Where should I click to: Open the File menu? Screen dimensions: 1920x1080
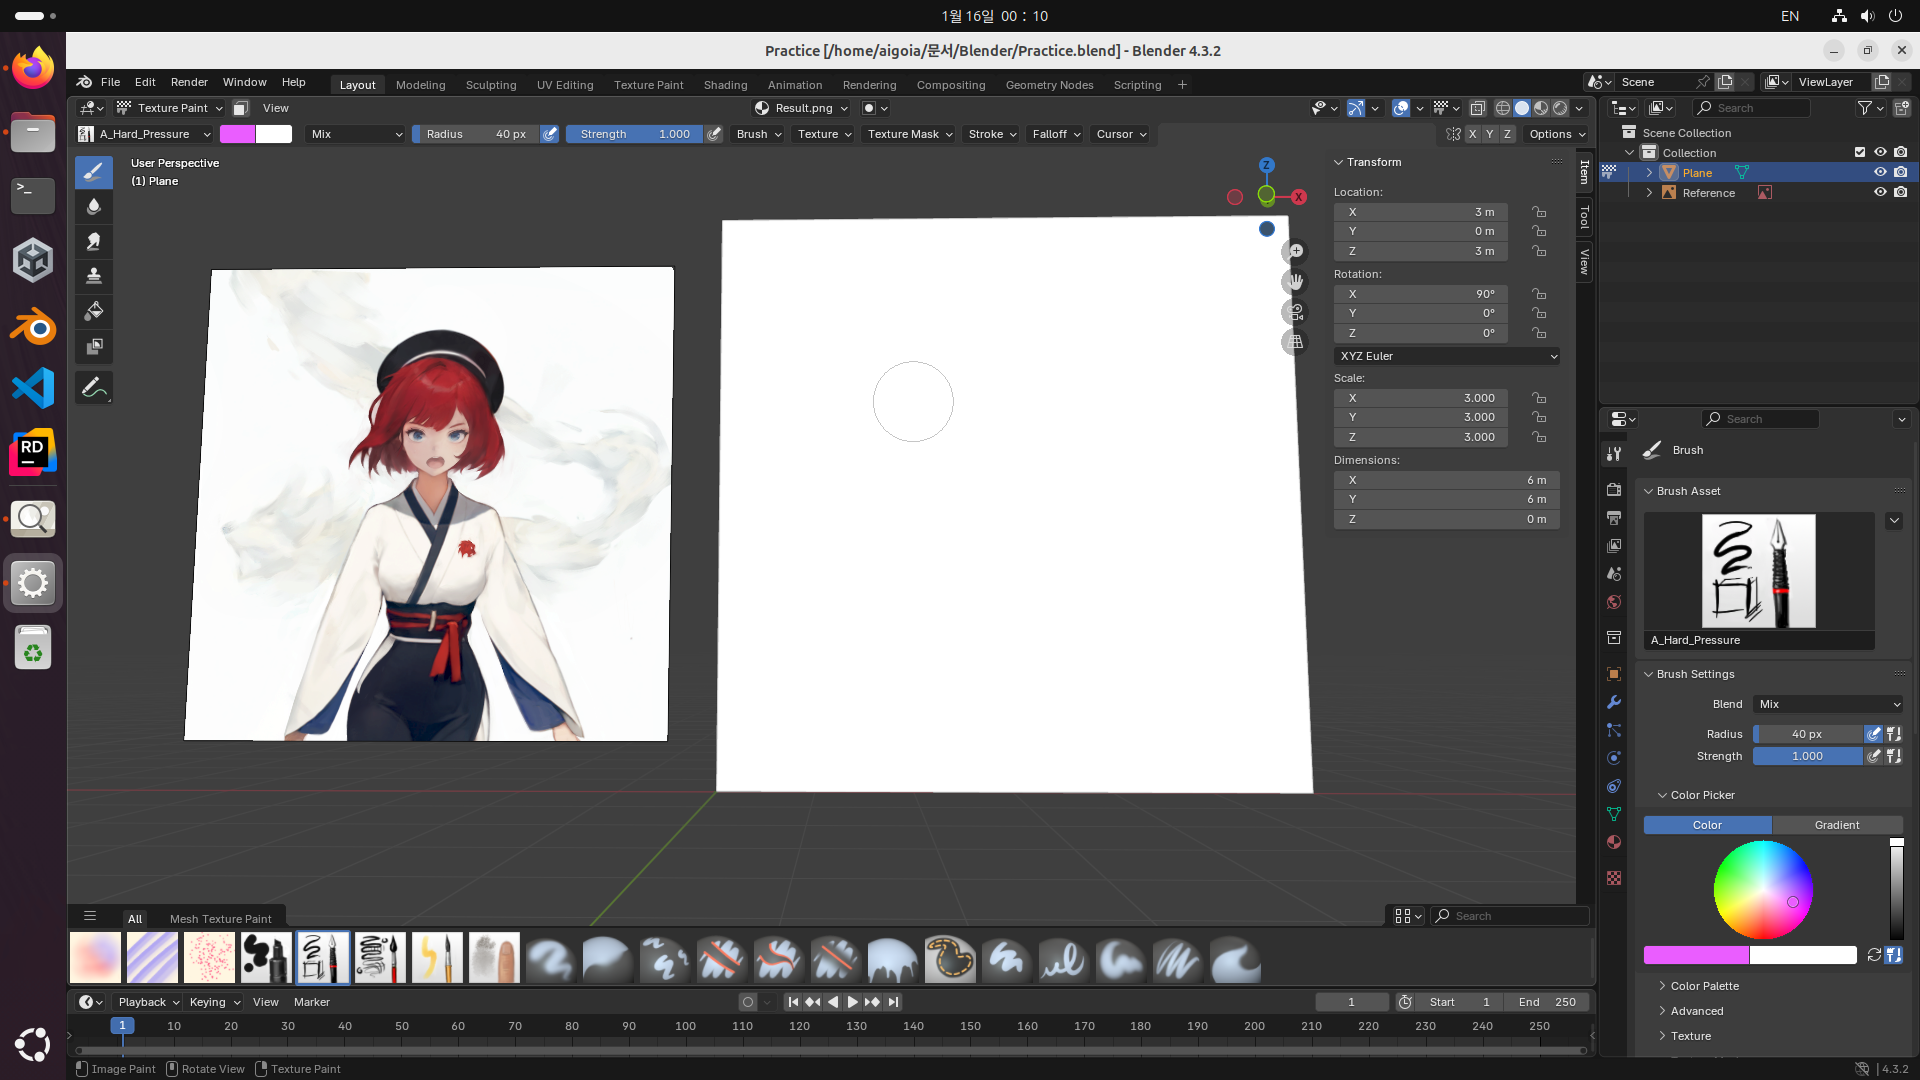pyautogui.click(x=110, y=82)
